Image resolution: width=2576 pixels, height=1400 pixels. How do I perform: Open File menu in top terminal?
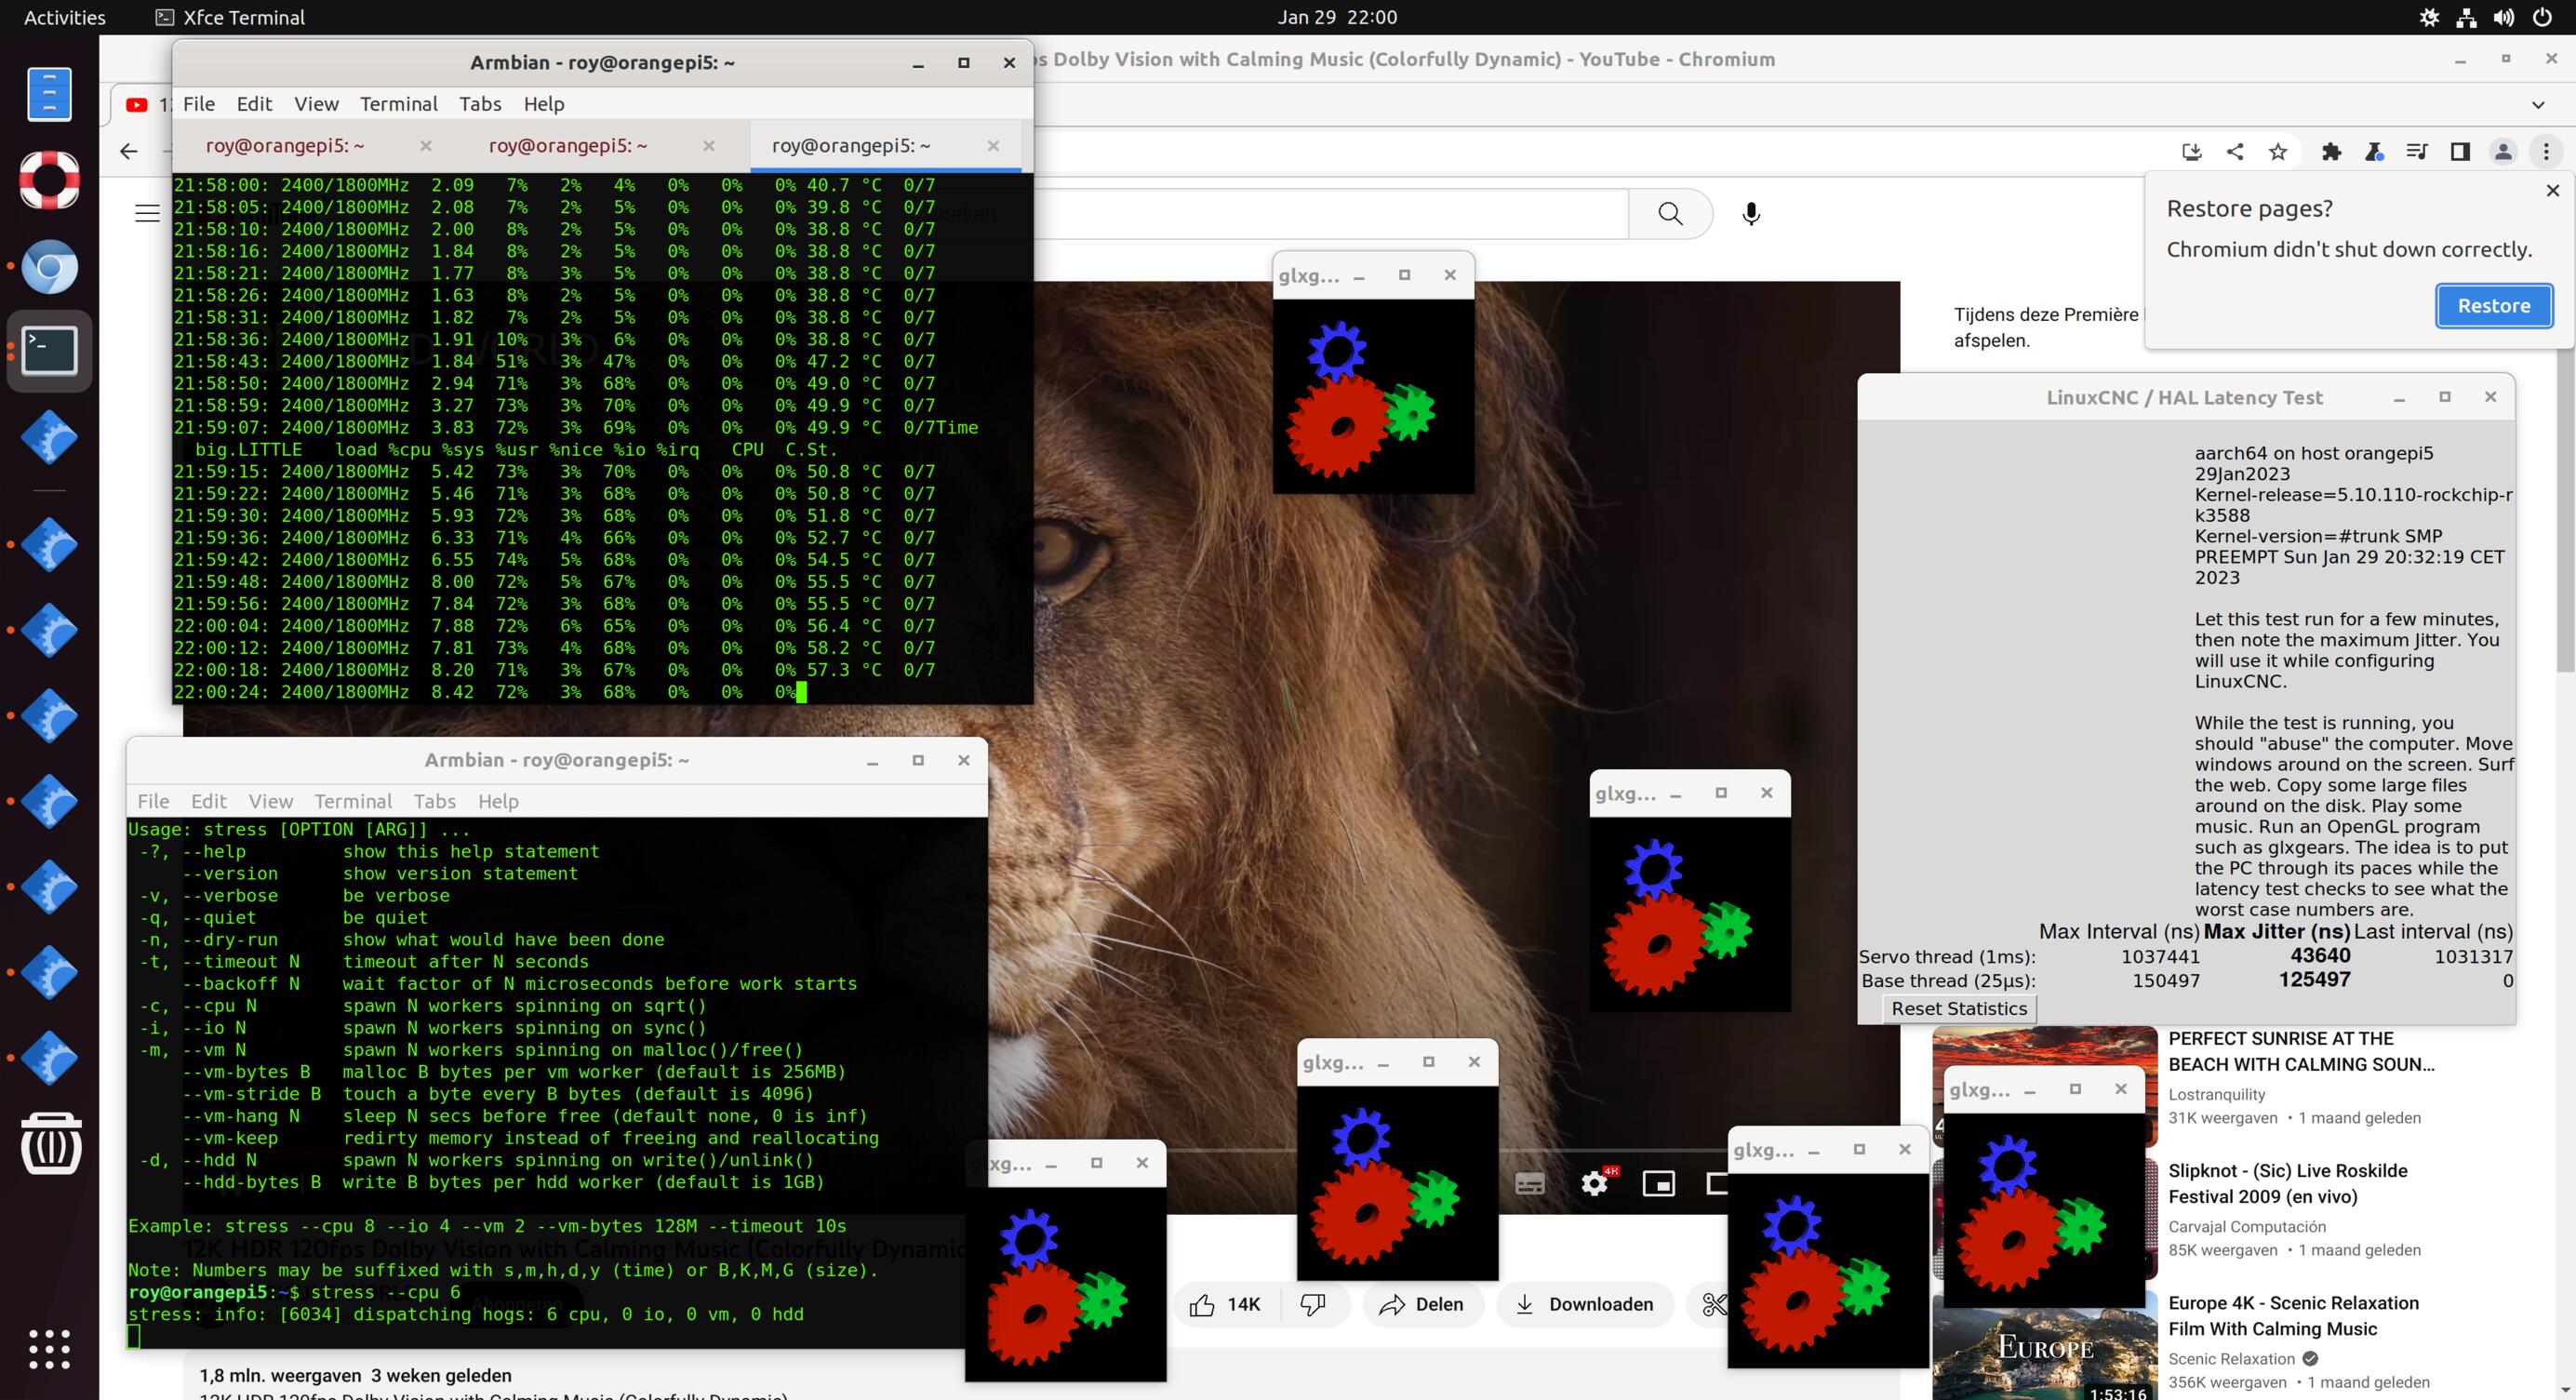pos(198,104)
